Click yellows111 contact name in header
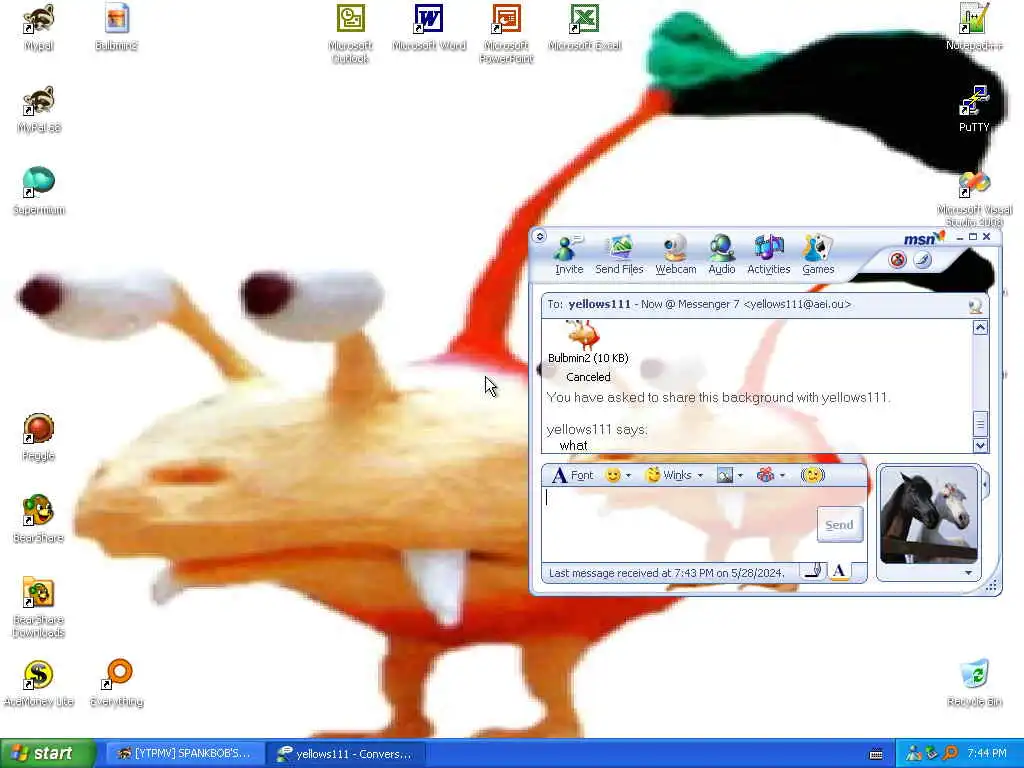The height and width of the screenshot is (768, 1024). pos(599,304)
